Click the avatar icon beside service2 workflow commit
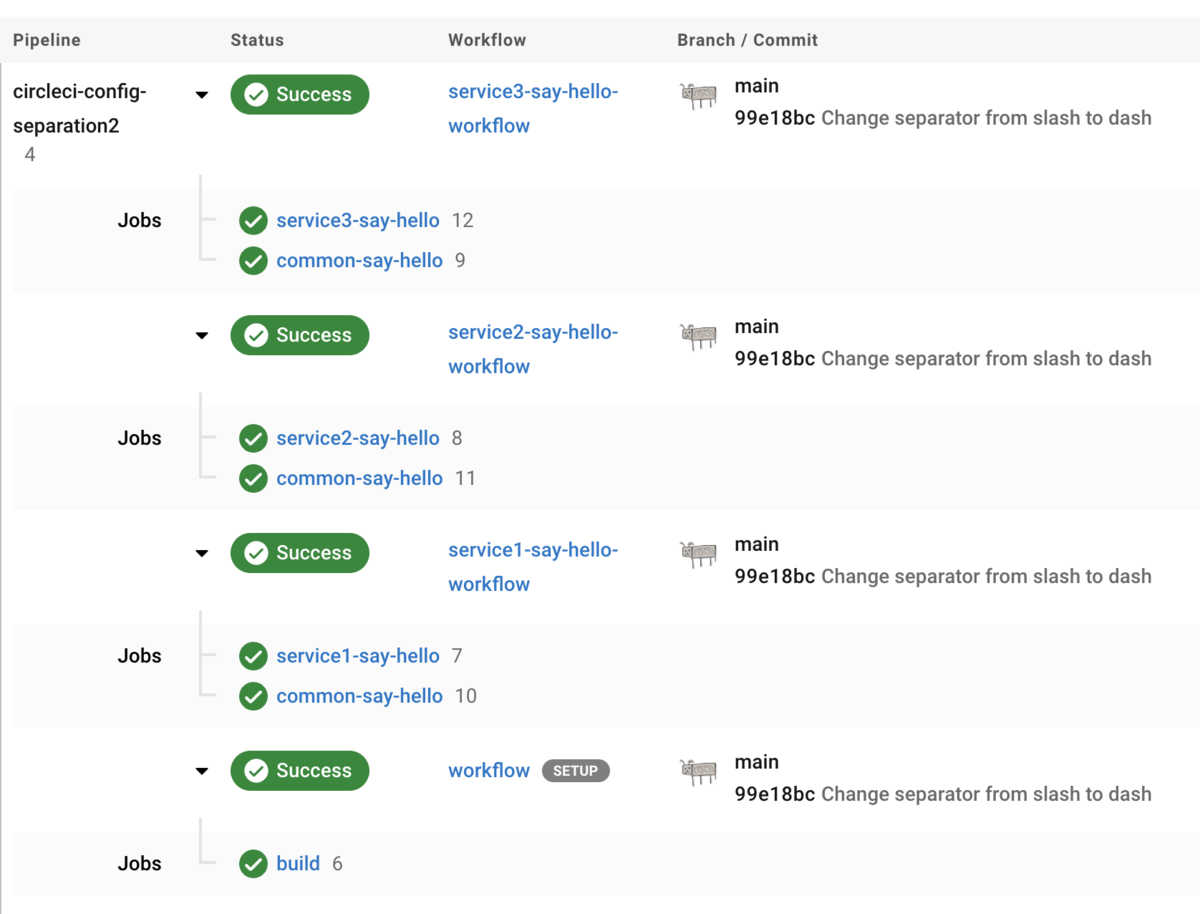The image size is (1200, 914). coord(698,336)
